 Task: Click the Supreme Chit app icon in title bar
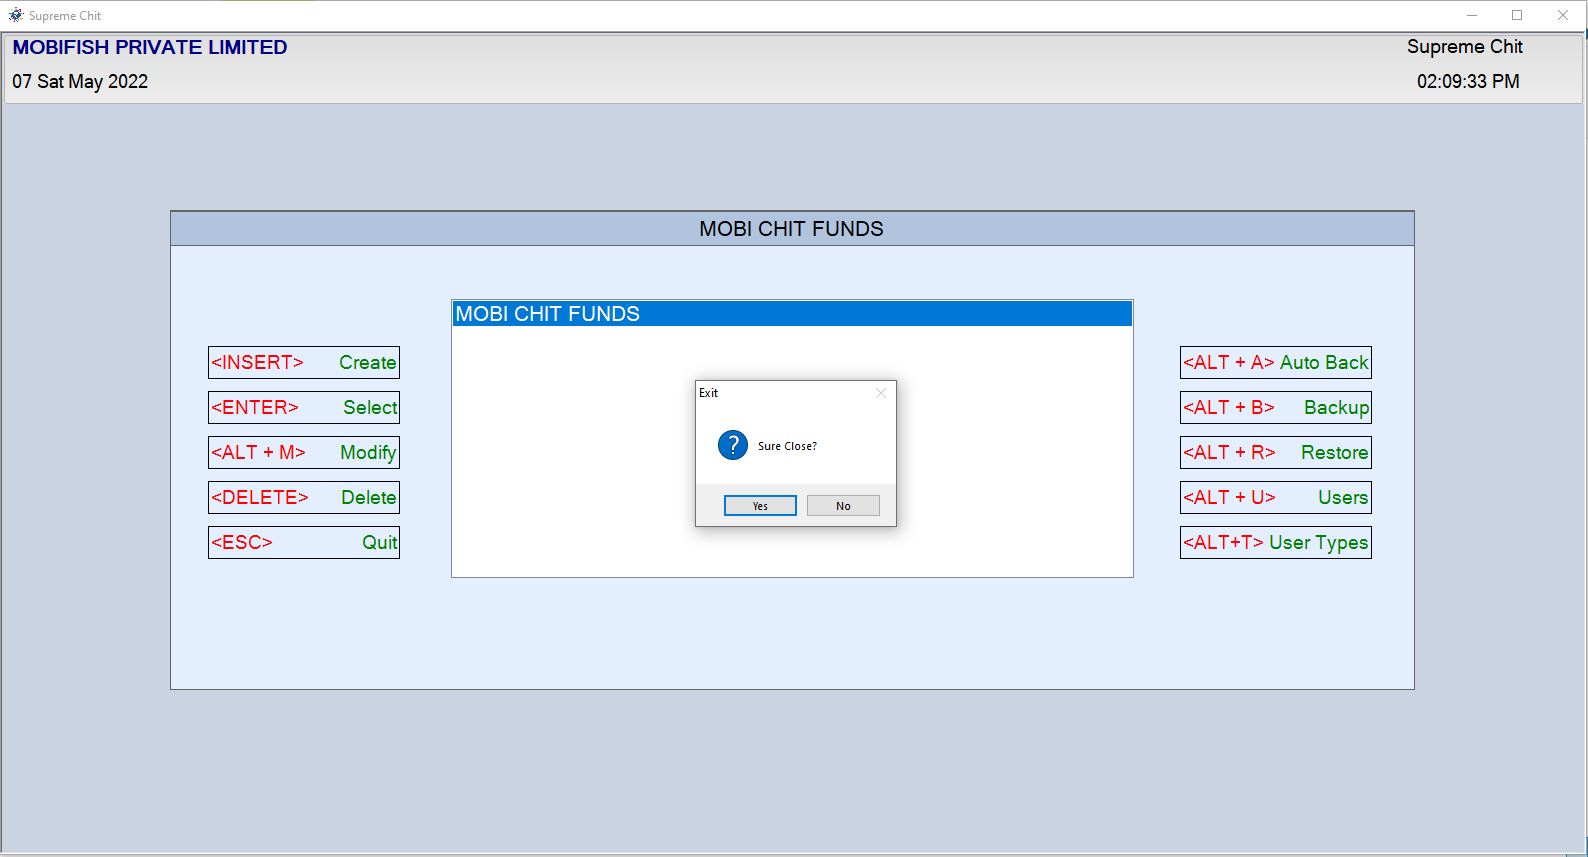tap(15, 15)
